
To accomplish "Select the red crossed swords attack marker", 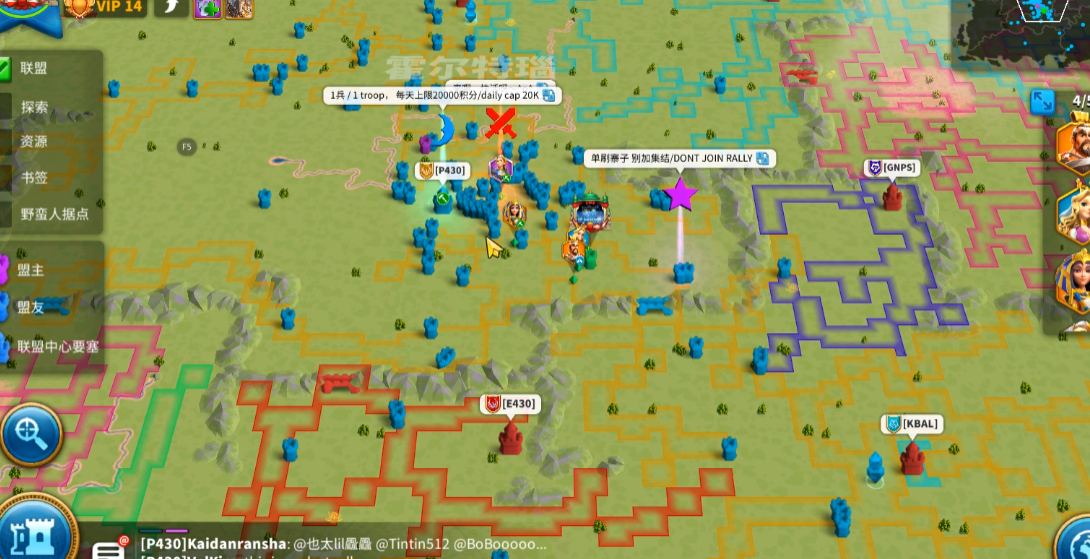I will pyautogui.click(x=500, y=123).
